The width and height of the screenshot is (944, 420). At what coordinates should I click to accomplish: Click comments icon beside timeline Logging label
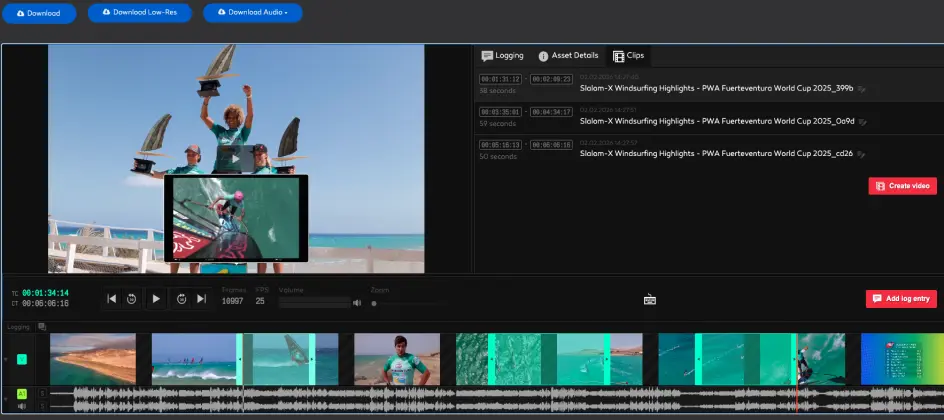pyautogui.click(x=42, y=327)
